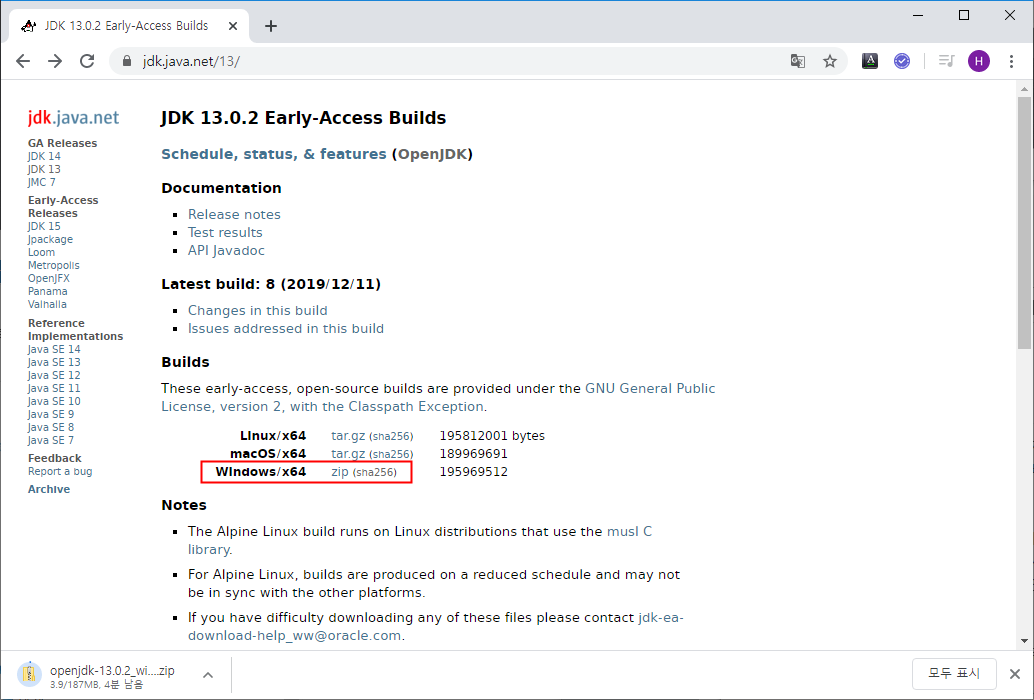Expand the openjdk download options chevron
This screenshot has height=700, width=1034.
coord(208,675)
